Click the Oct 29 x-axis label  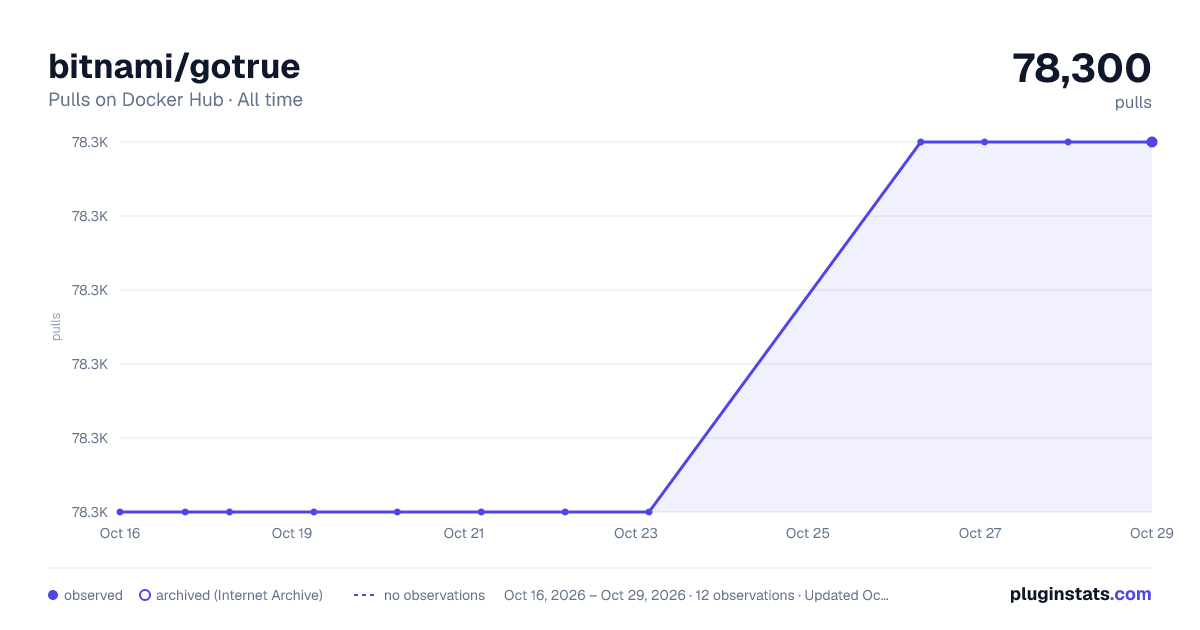coord(1151,533)
